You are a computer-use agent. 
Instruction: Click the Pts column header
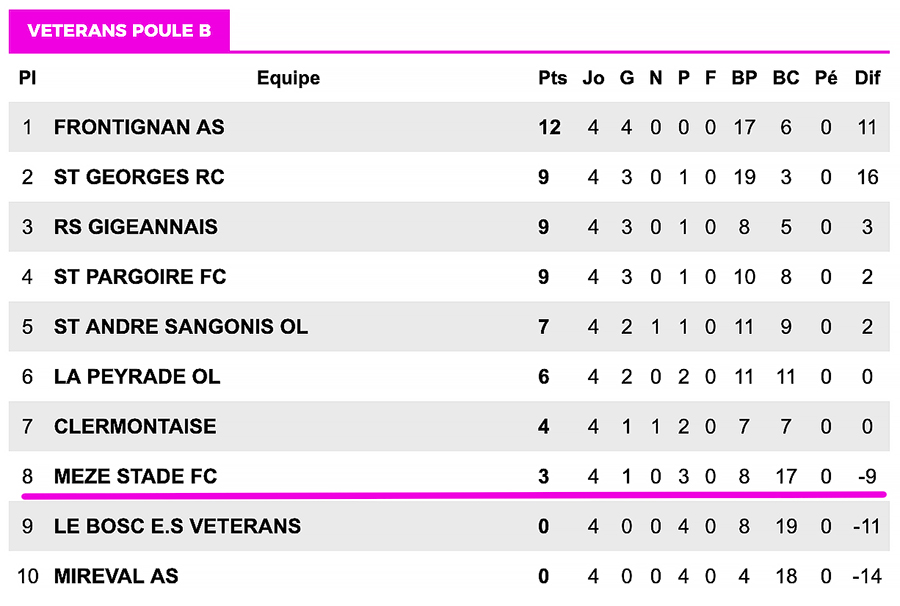[552, 78]
